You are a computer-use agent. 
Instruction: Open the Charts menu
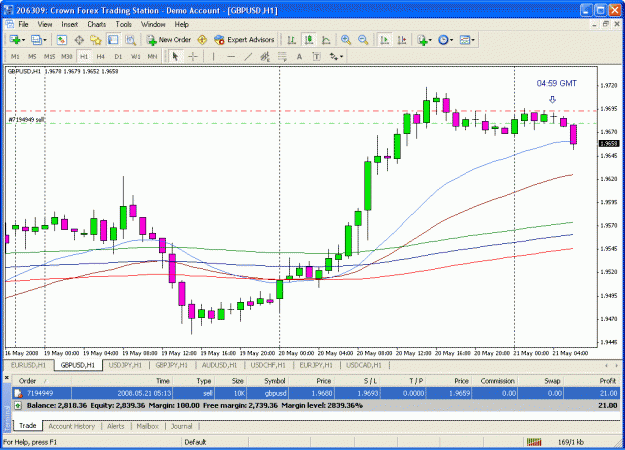click(96, 24)
